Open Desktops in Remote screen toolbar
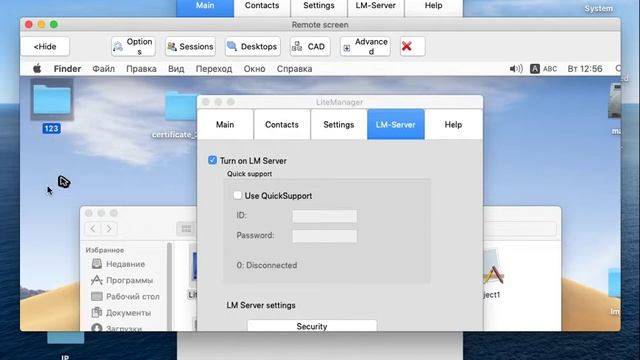Image resolution: width=640 pixels, height=360 pixels. [253, 47]
